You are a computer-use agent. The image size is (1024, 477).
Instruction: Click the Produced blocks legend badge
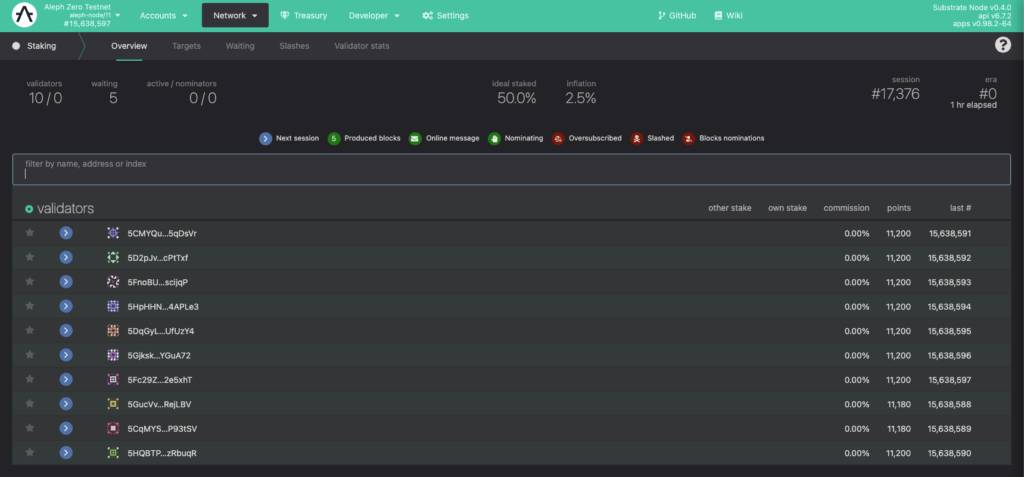[x=334, y=138]
